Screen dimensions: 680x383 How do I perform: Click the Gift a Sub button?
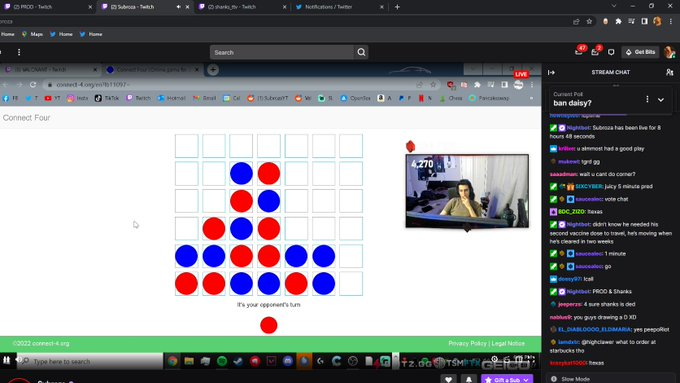point(502,380)
